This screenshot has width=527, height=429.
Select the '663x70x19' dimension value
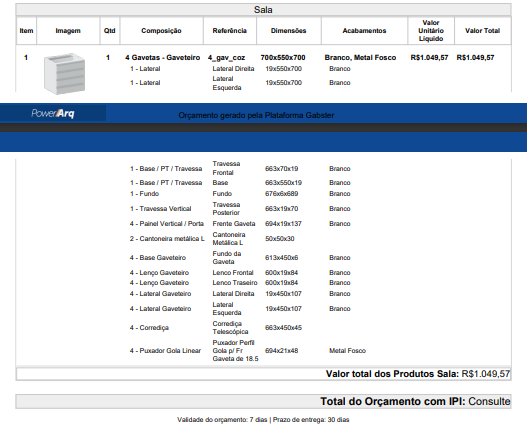click(x=281, y=169)
